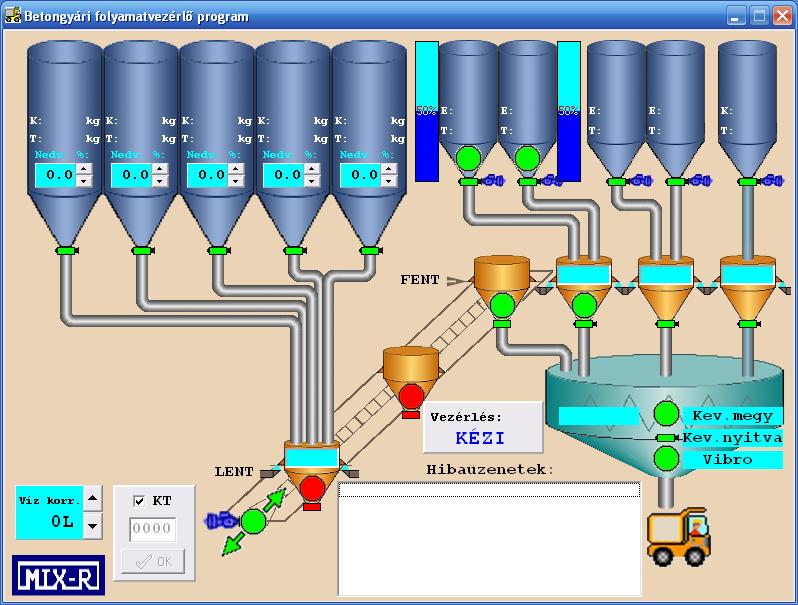Screen dimensions: 798x605
Task: Click the outlet valve of the rightmost weighing hopper
Action: (749, 324)
